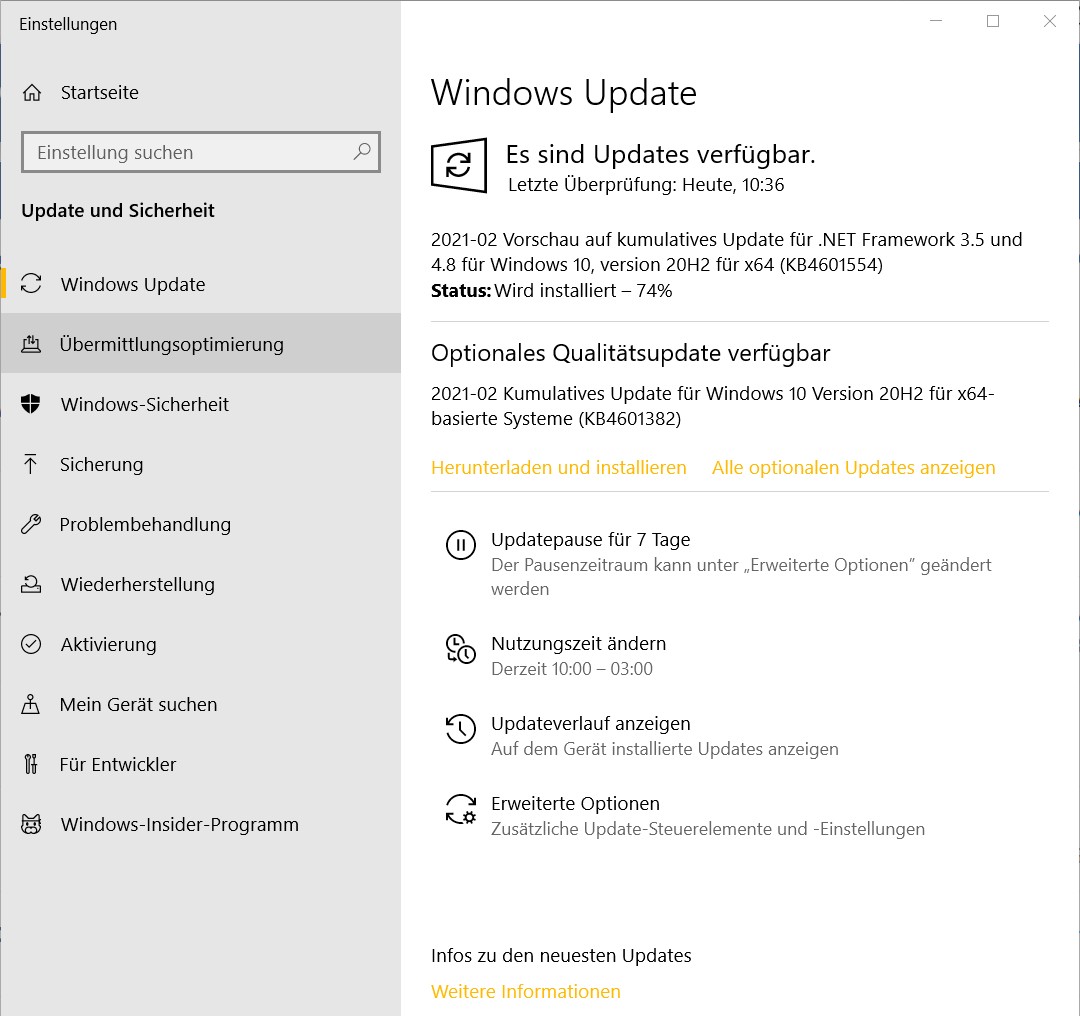Open Mein Gerät suchen settings
The width and height of the screenshot is (1080, 1016).
200,704
